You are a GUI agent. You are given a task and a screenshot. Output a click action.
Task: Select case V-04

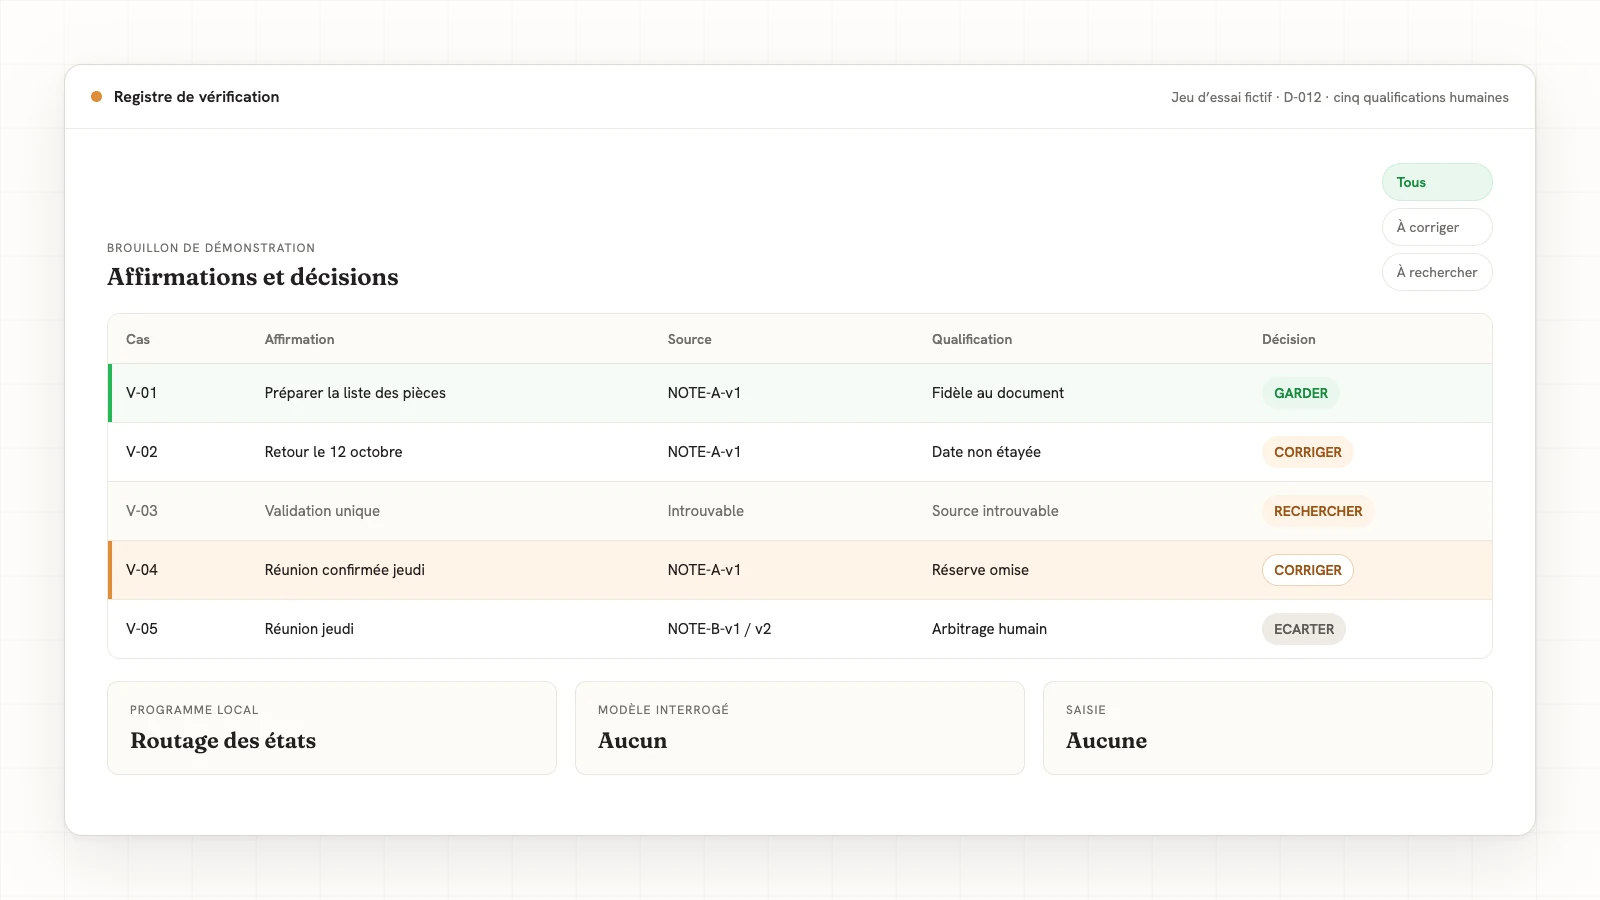click(x=800, y=570)
